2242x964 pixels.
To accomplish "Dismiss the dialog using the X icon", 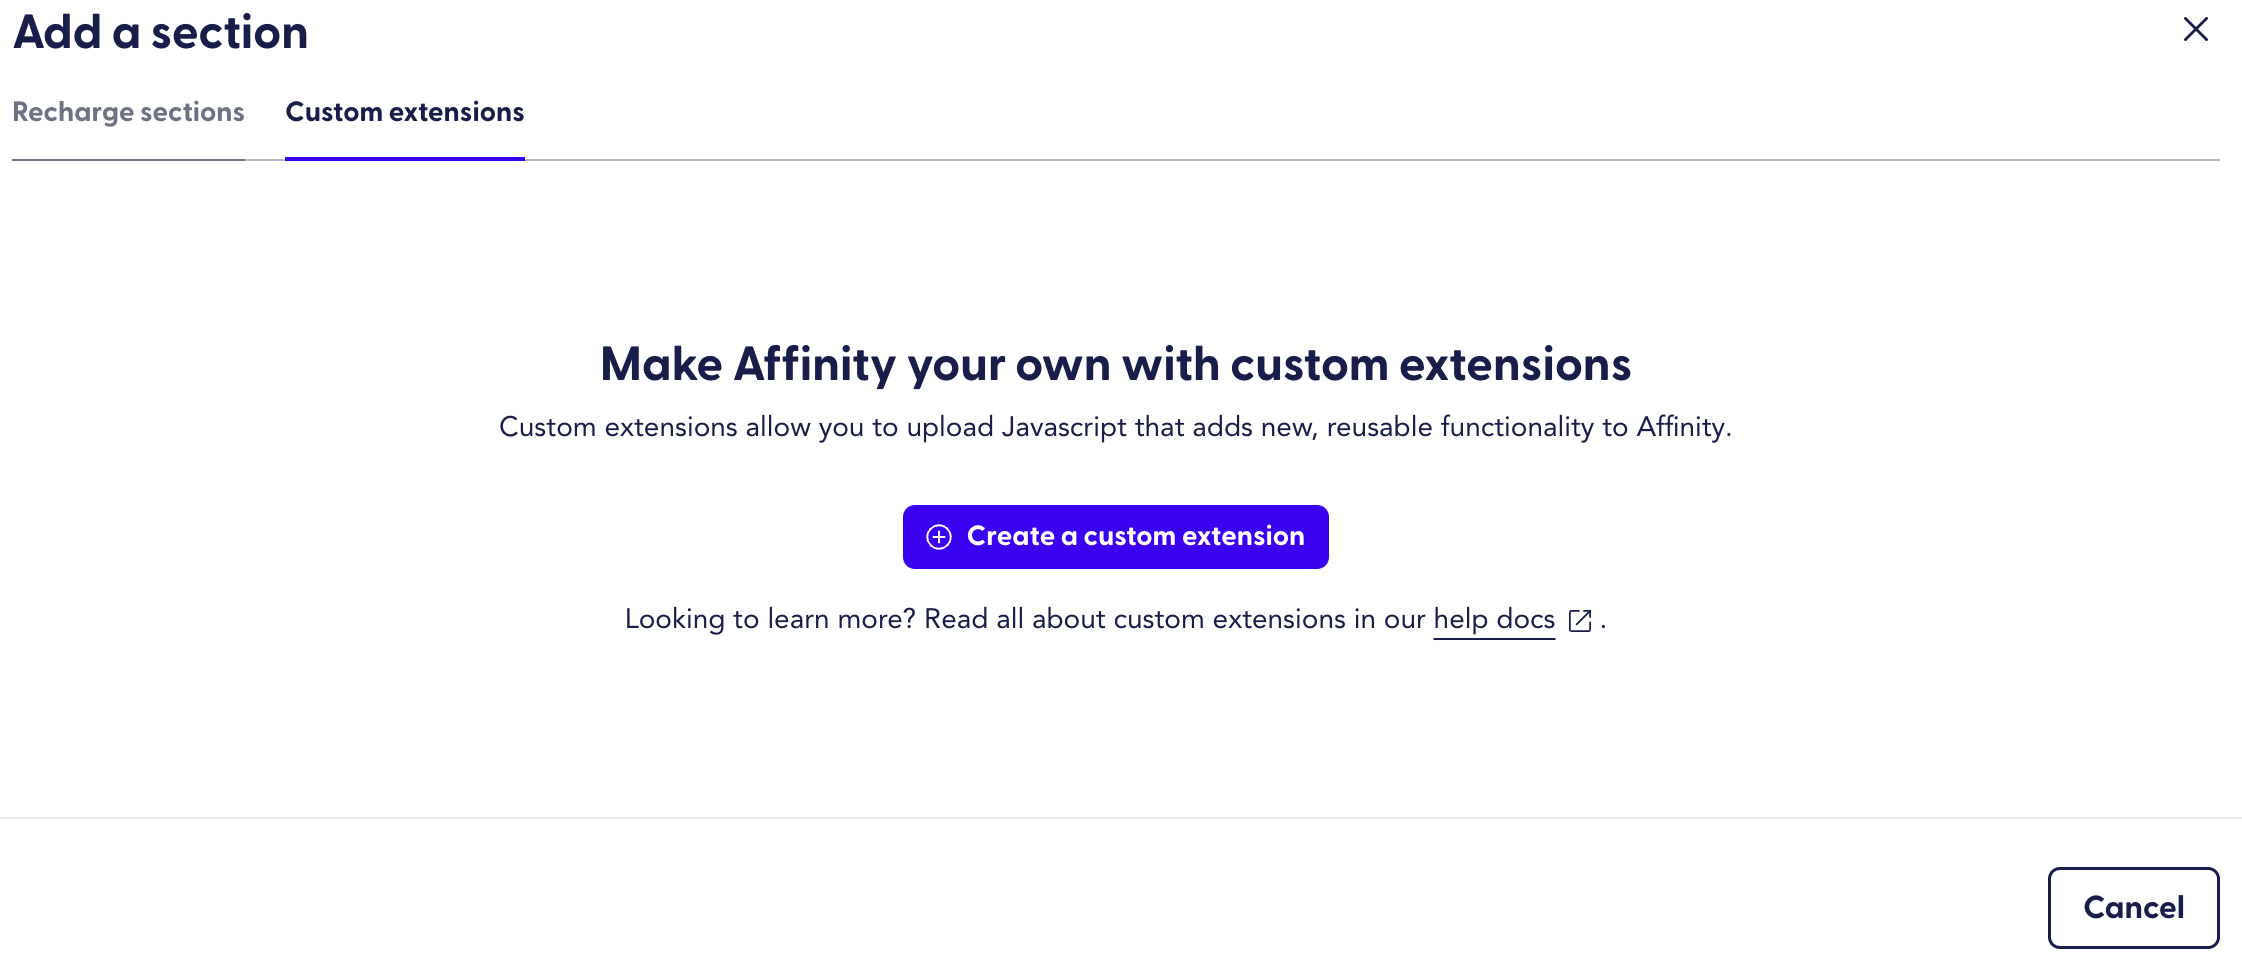I will click(2196, 30).
